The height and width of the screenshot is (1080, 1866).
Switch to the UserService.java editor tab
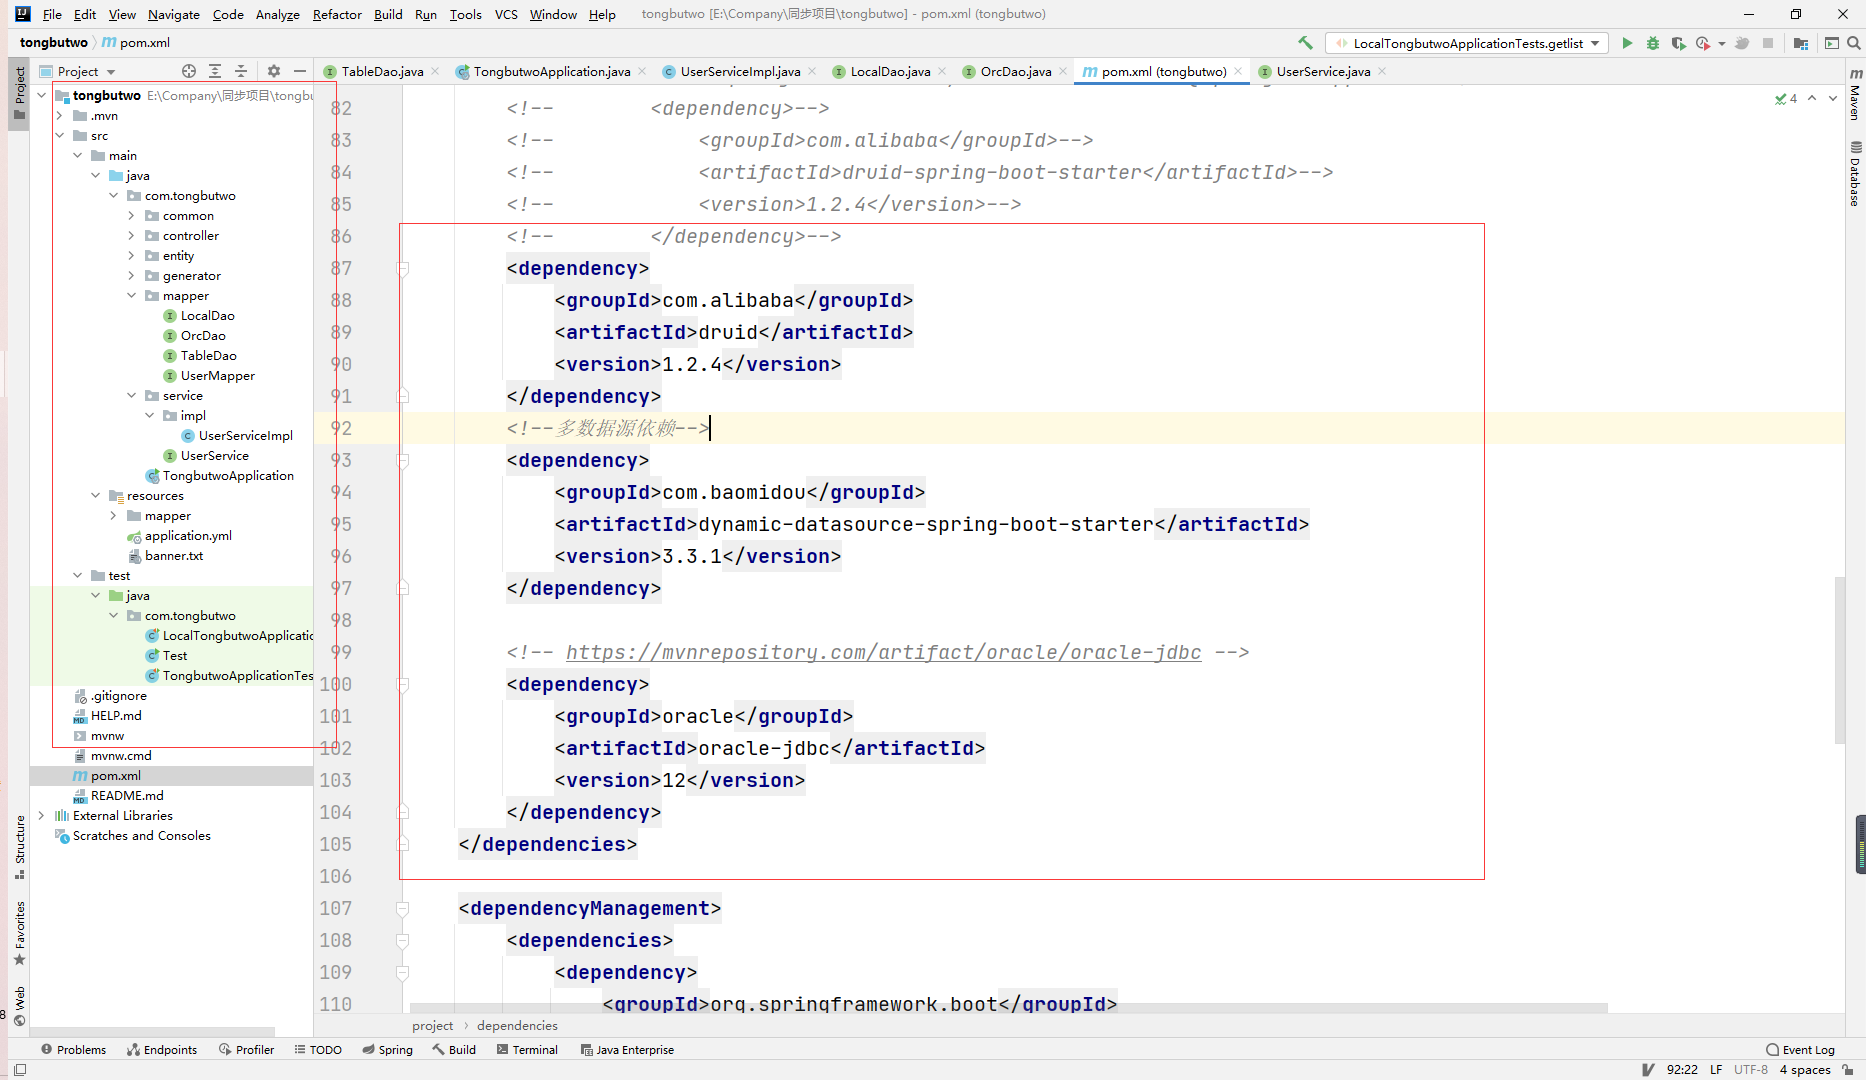tap(1320, 71)
